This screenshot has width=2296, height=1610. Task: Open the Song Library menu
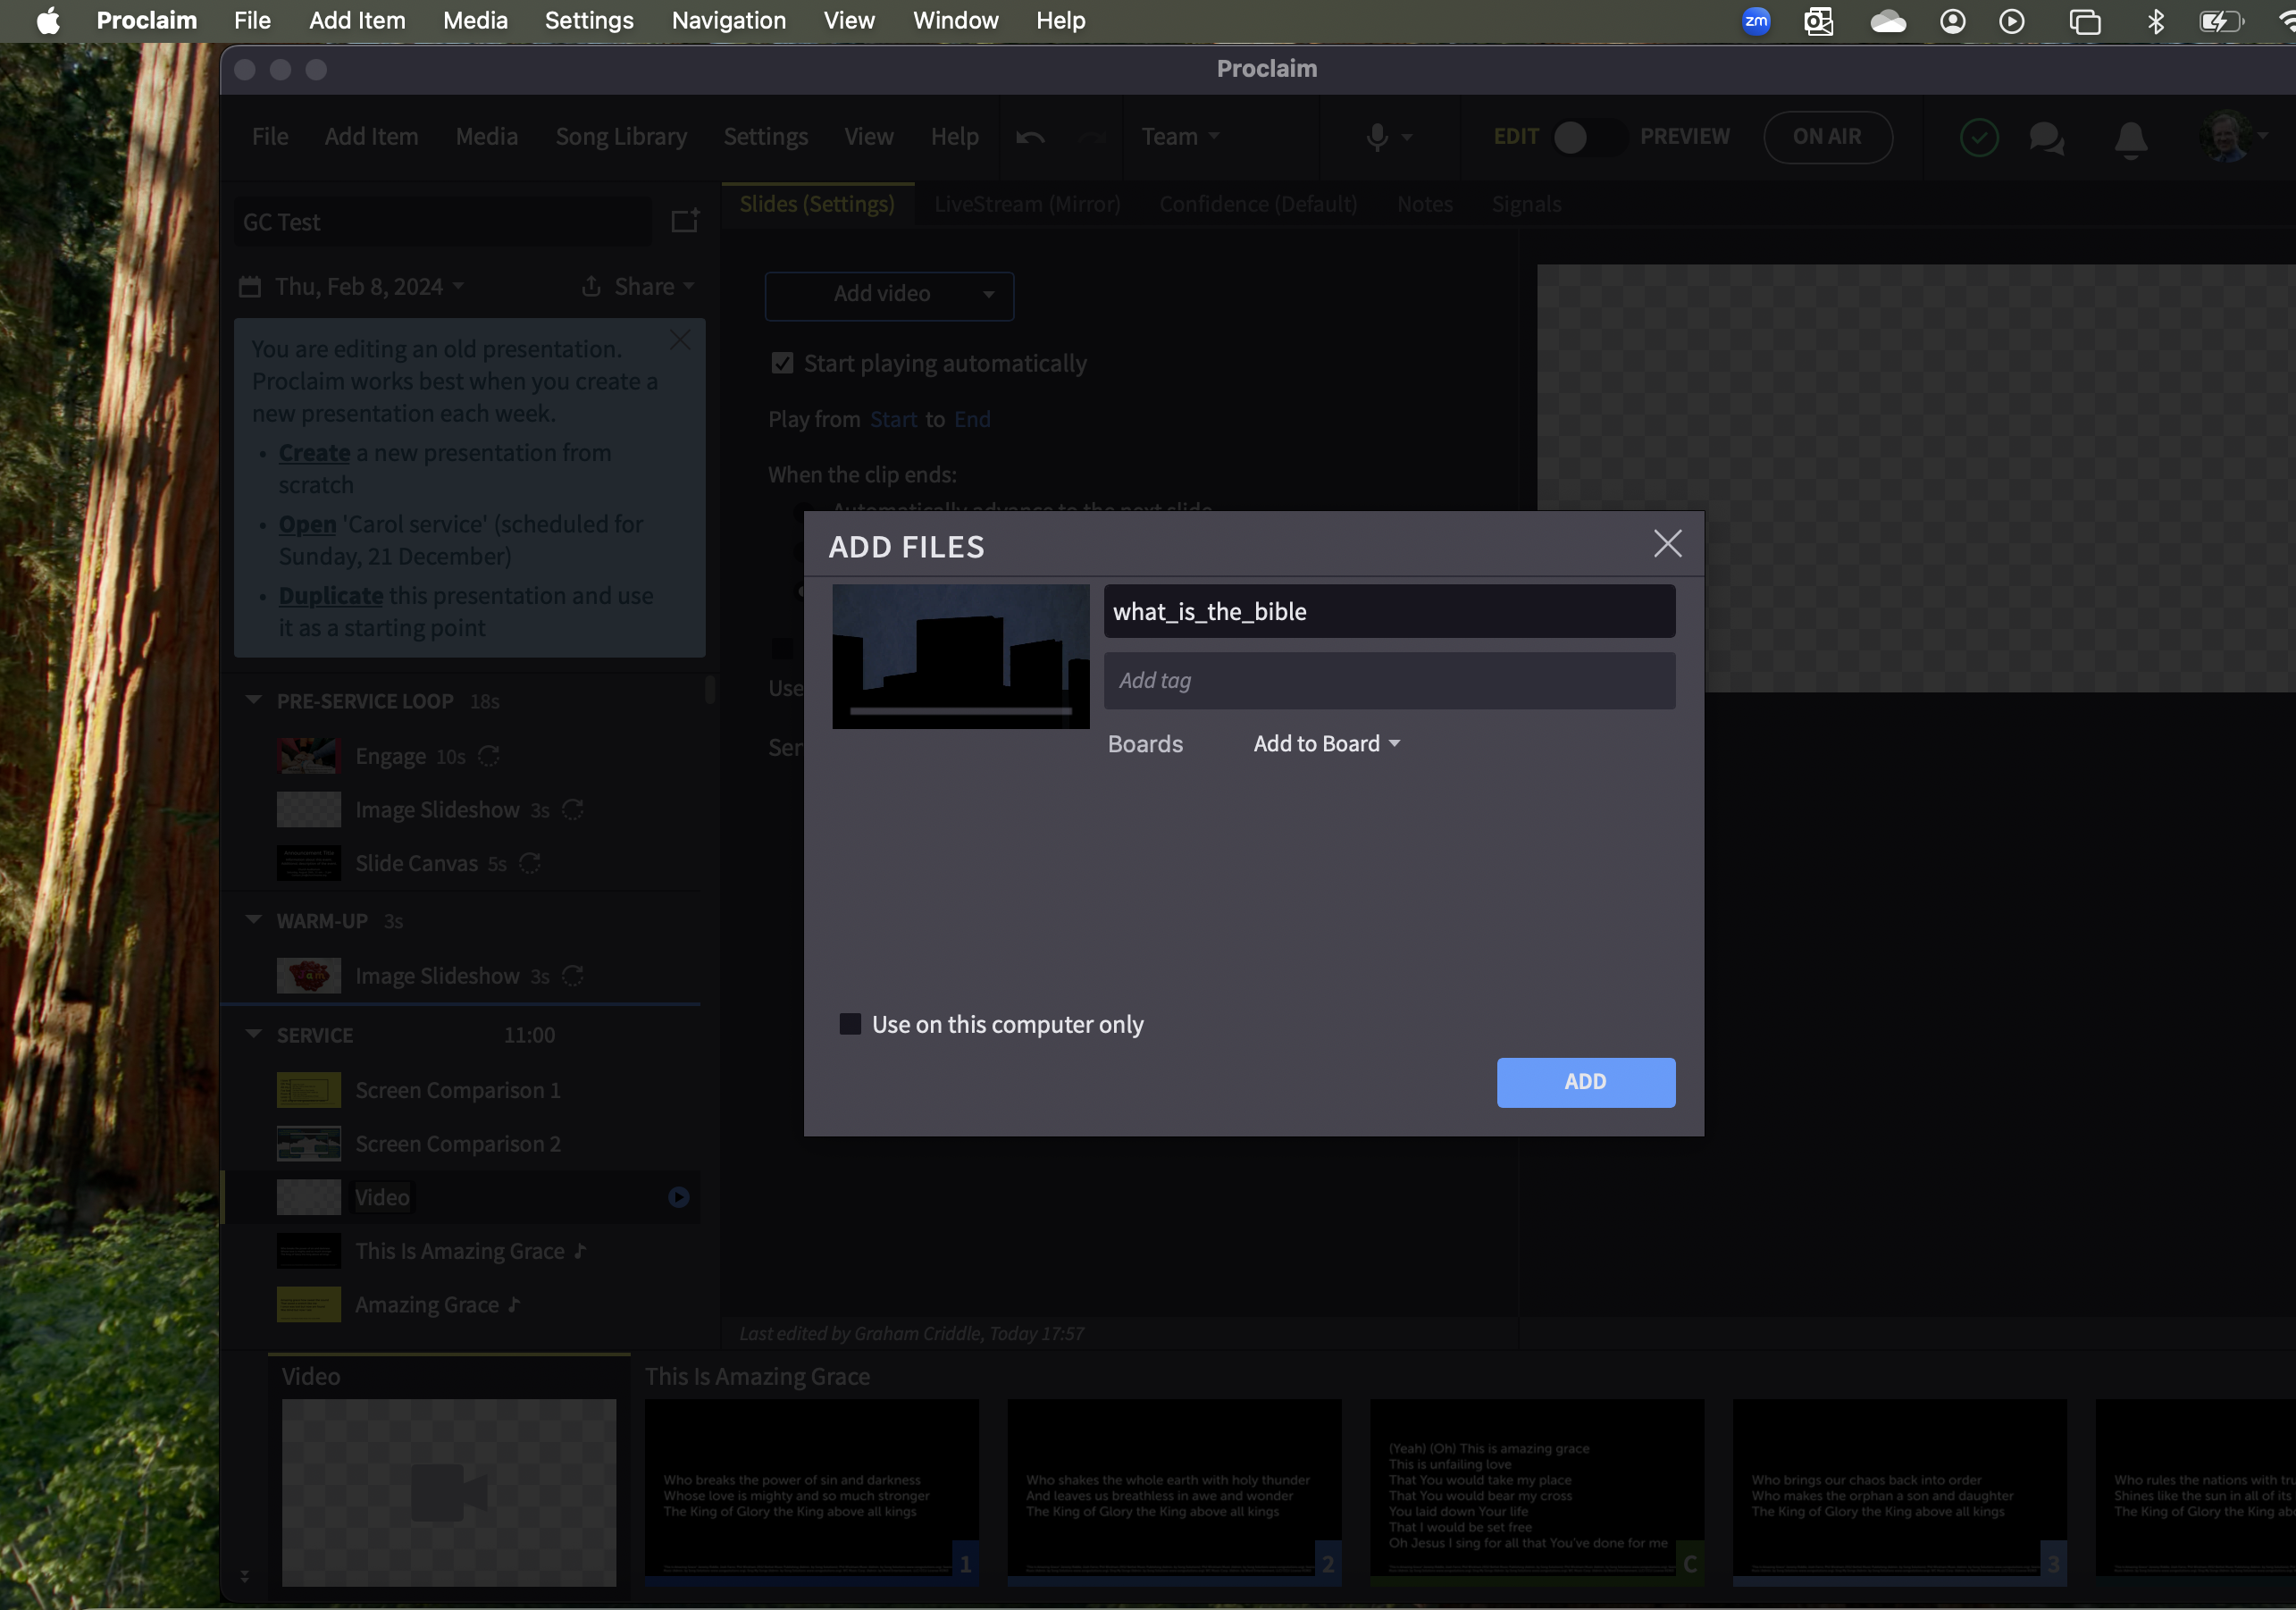[x=621, y=137]
